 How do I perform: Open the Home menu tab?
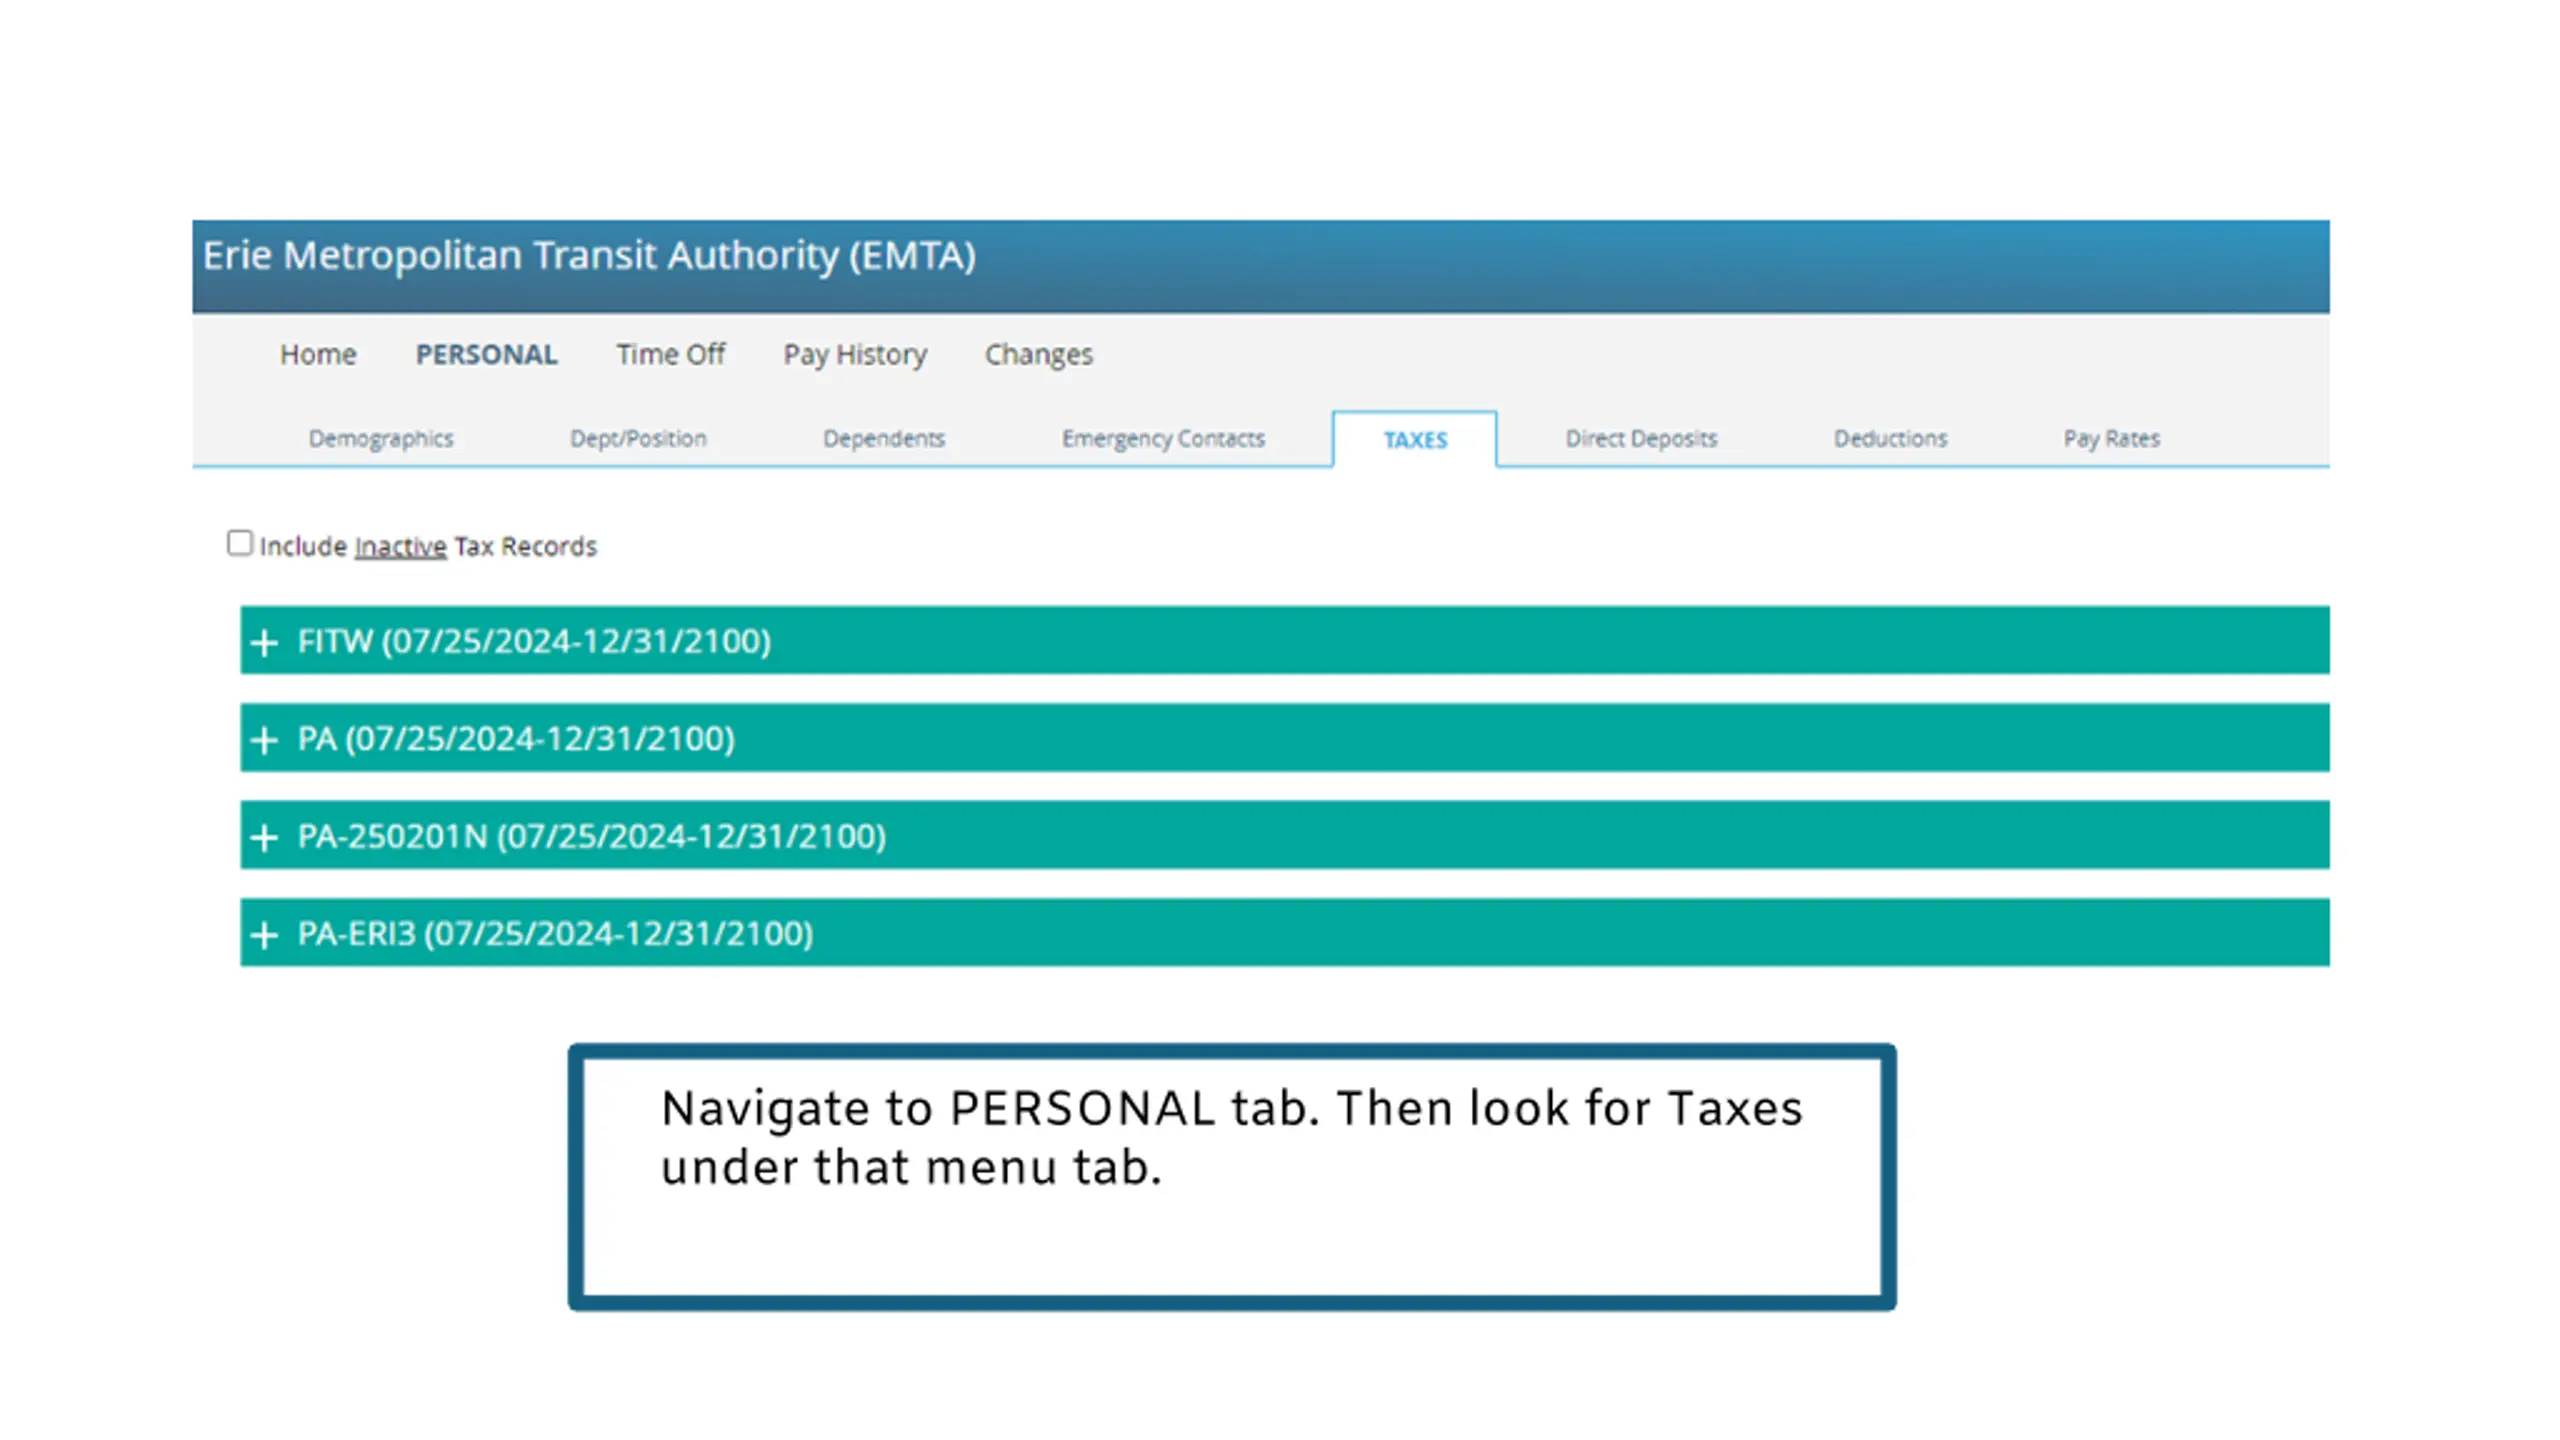(x=318, y=354)
